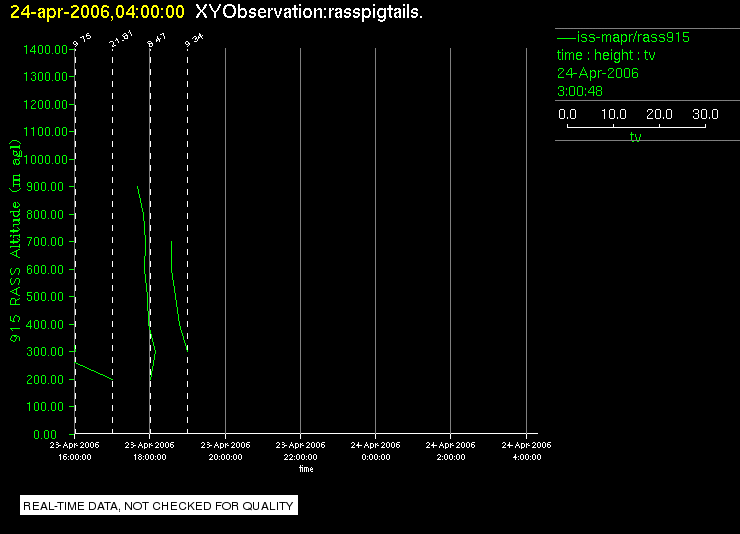Click the 16:00:00 time axis label

[75, 457]
